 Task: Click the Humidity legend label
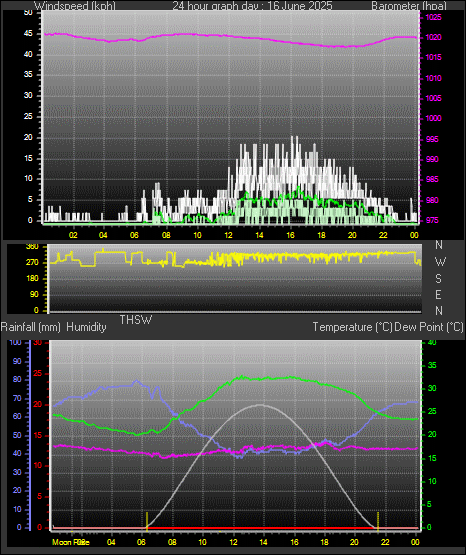(86, 327)
